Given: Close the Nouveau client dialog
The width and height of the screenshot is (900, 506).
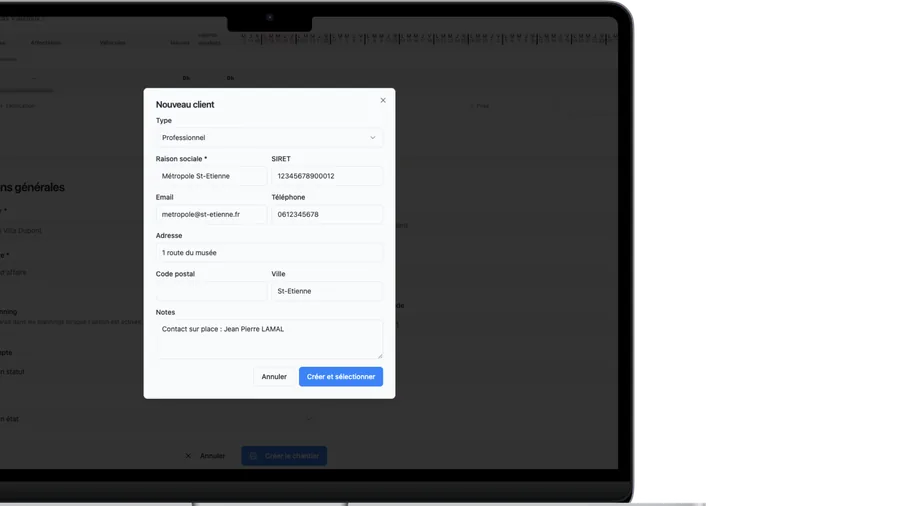Looking at the screenshot, I should pos(383,100).
